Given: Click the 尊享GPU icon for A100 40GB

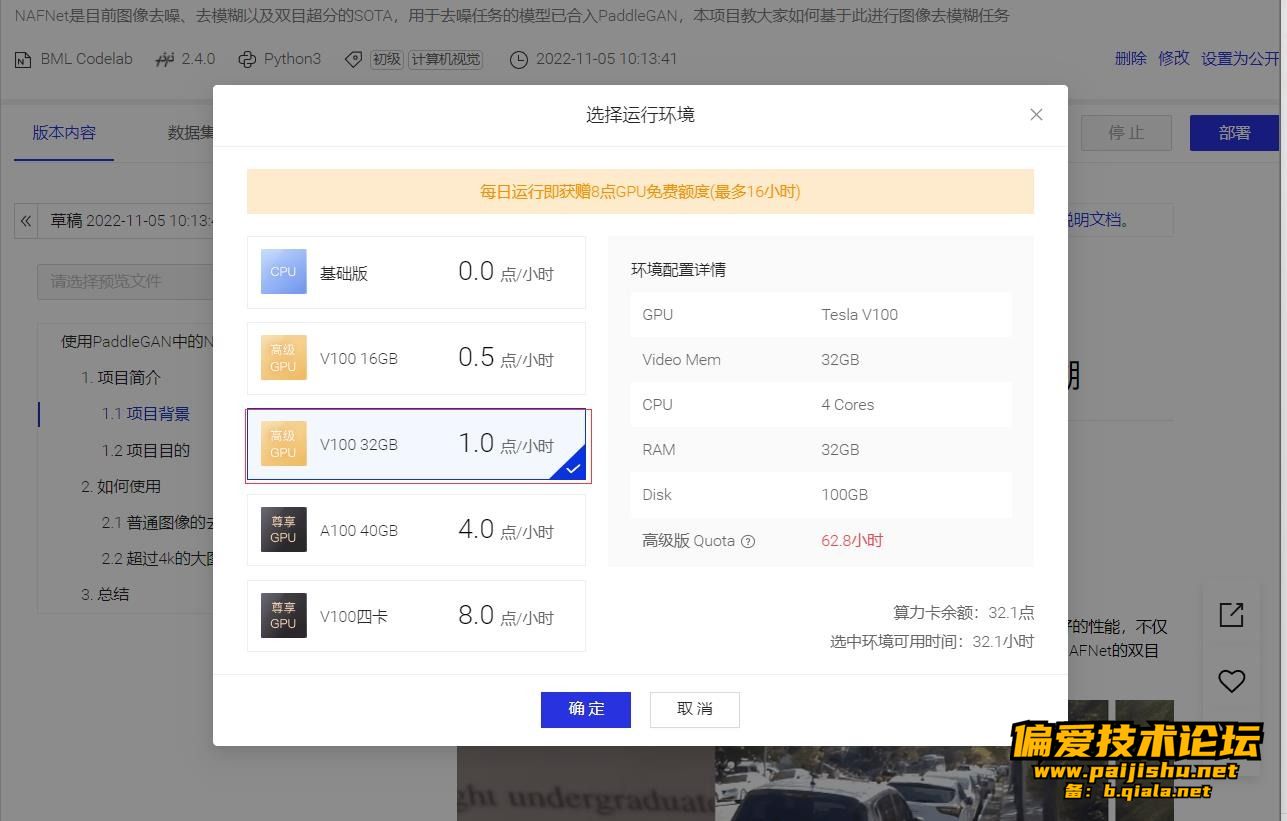Looking at the screenshot, I should pos(283,530).
